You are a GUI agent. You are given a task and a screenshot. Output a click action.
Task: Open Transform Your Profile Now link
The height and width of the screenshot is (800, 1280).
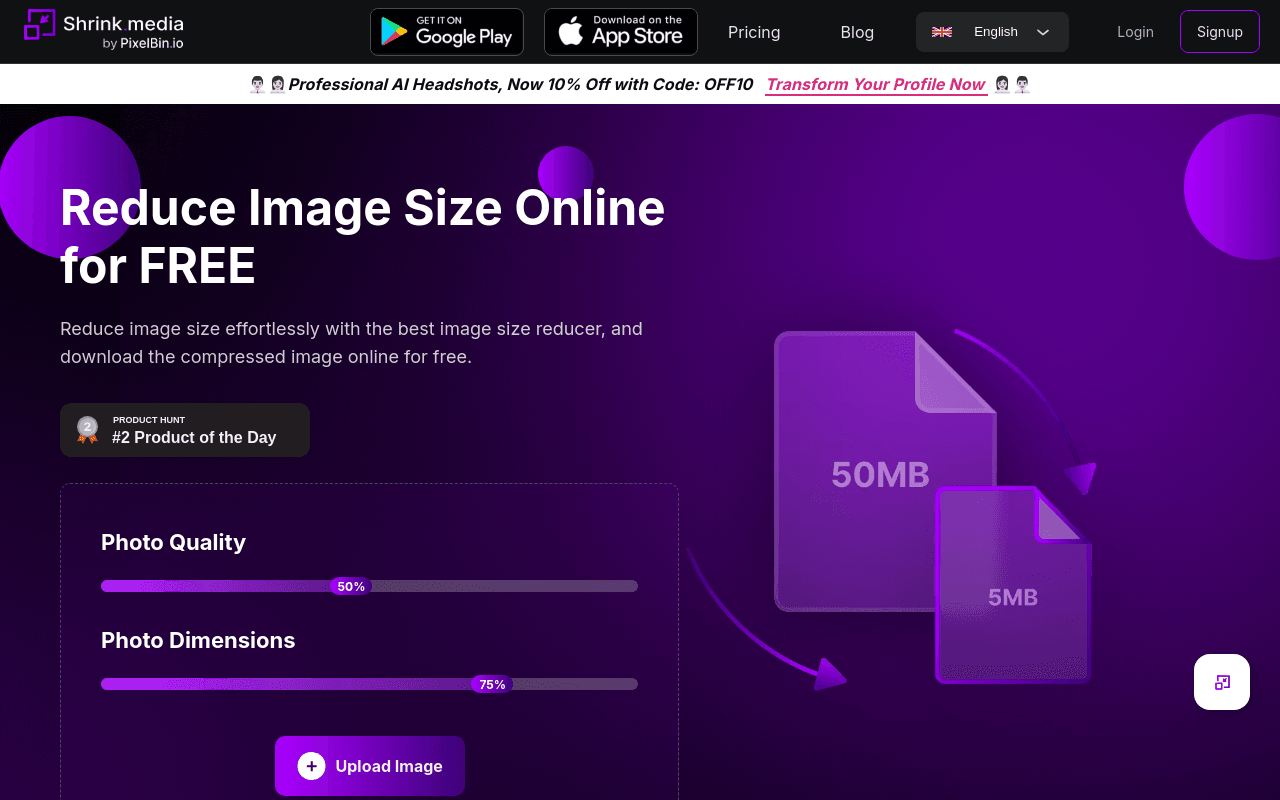point(876,84)
